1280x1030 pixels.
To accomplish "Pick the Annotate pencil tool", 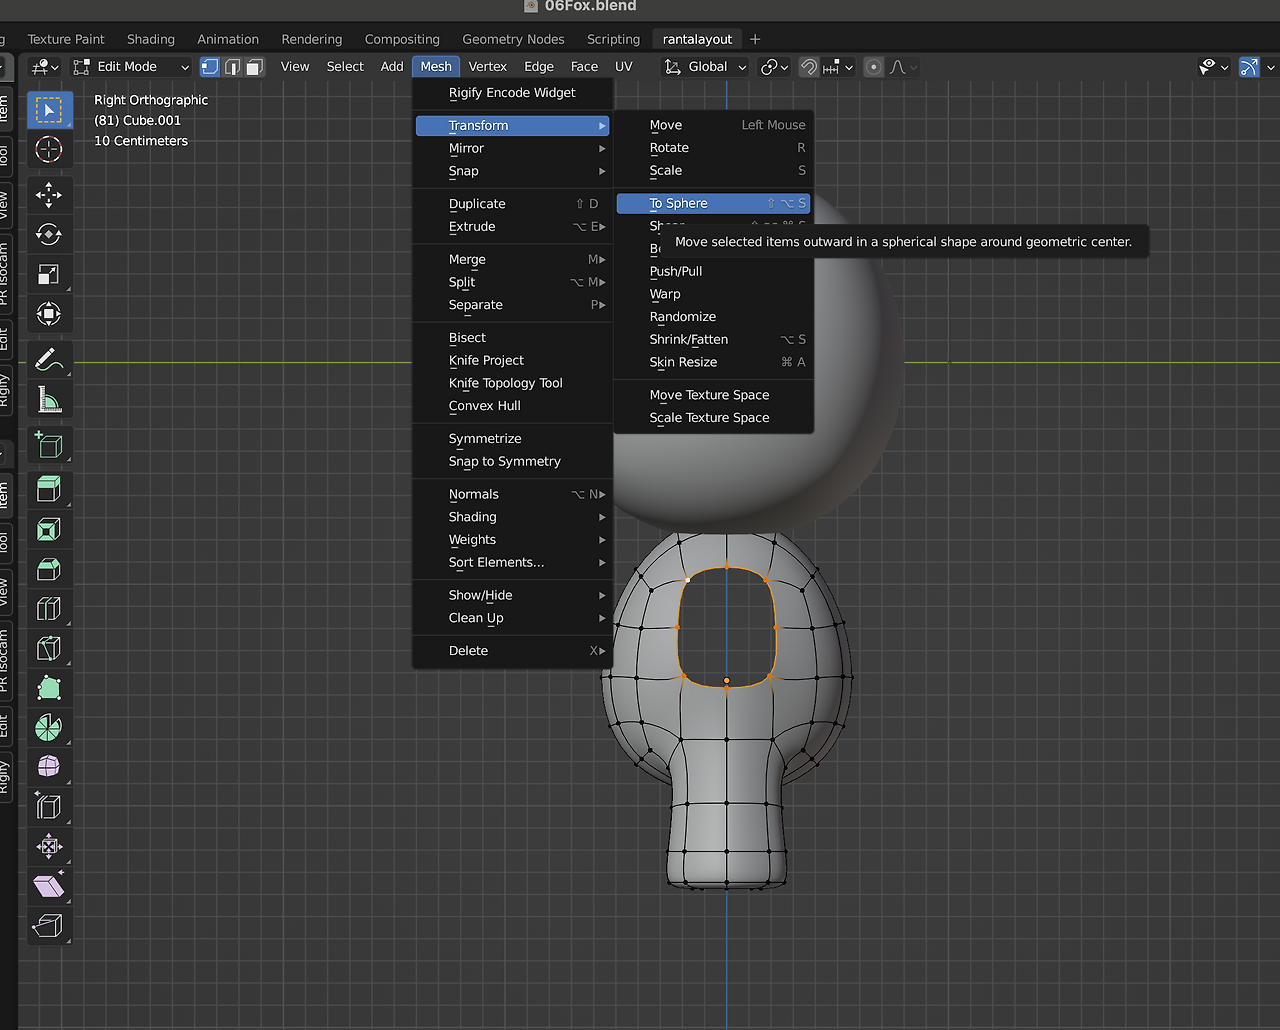I will coord(48,359).
